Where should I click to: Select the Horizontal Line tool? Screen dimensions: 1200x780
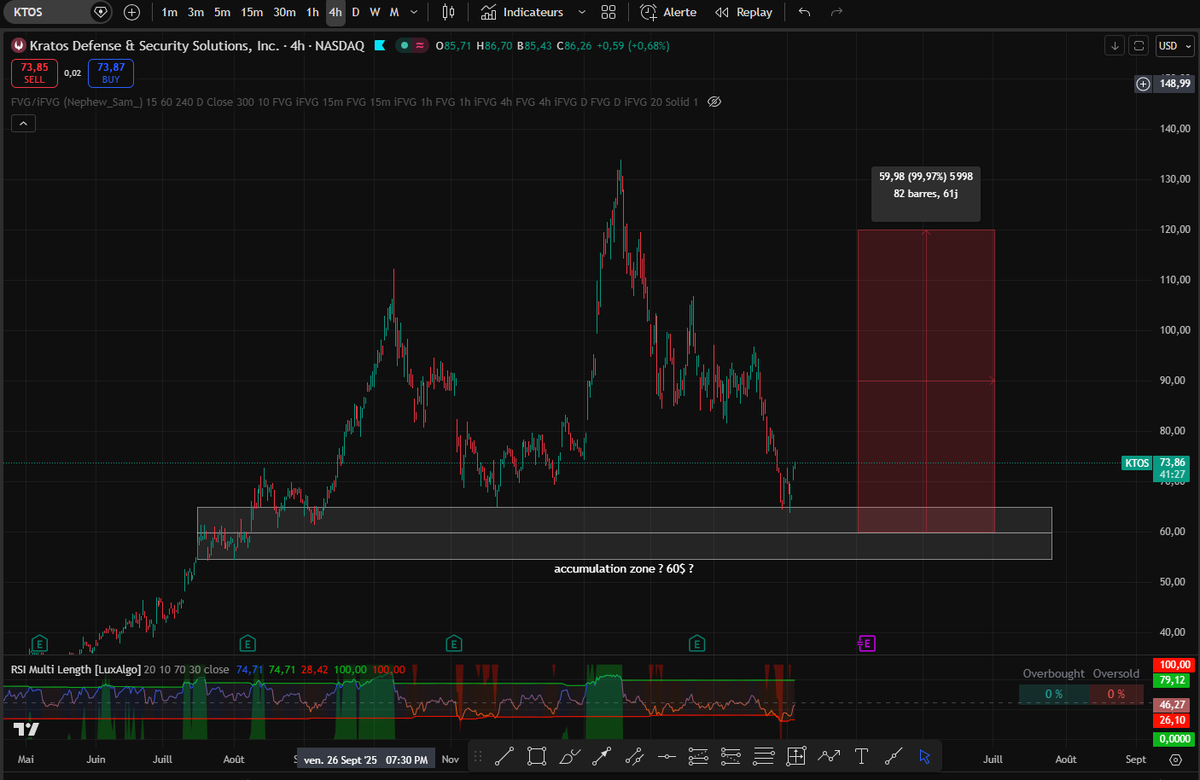point(666,756)
